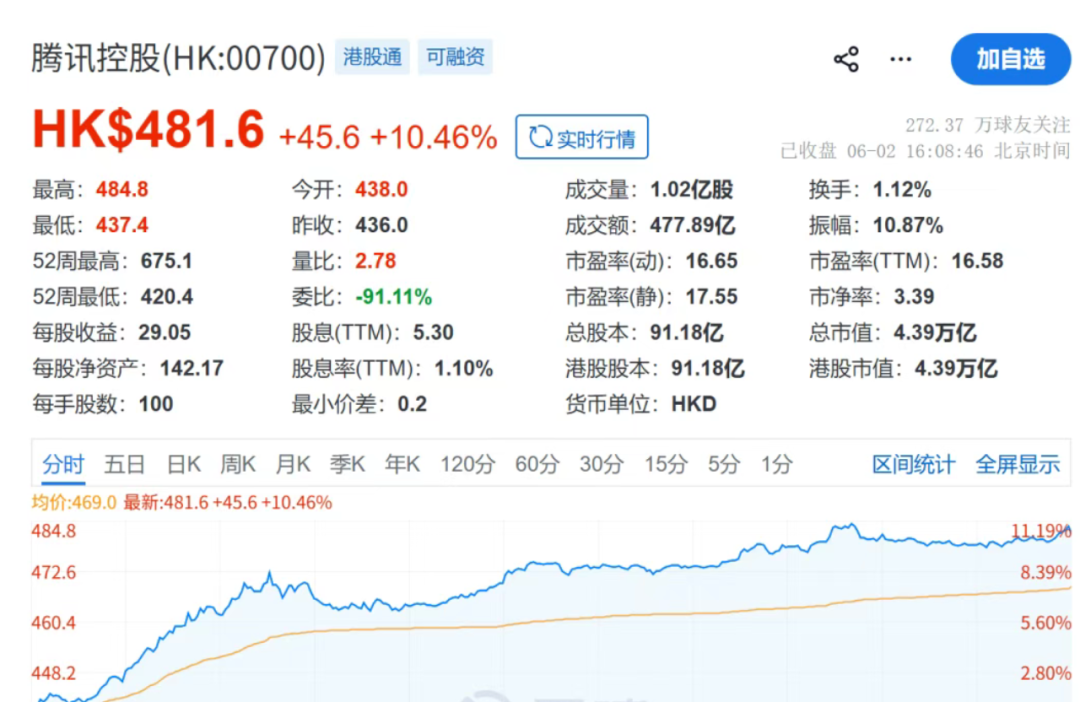This screenshot has width=1080, height=702.
Task: Click the 港股通 tag
Action: (x=372, y=56)
